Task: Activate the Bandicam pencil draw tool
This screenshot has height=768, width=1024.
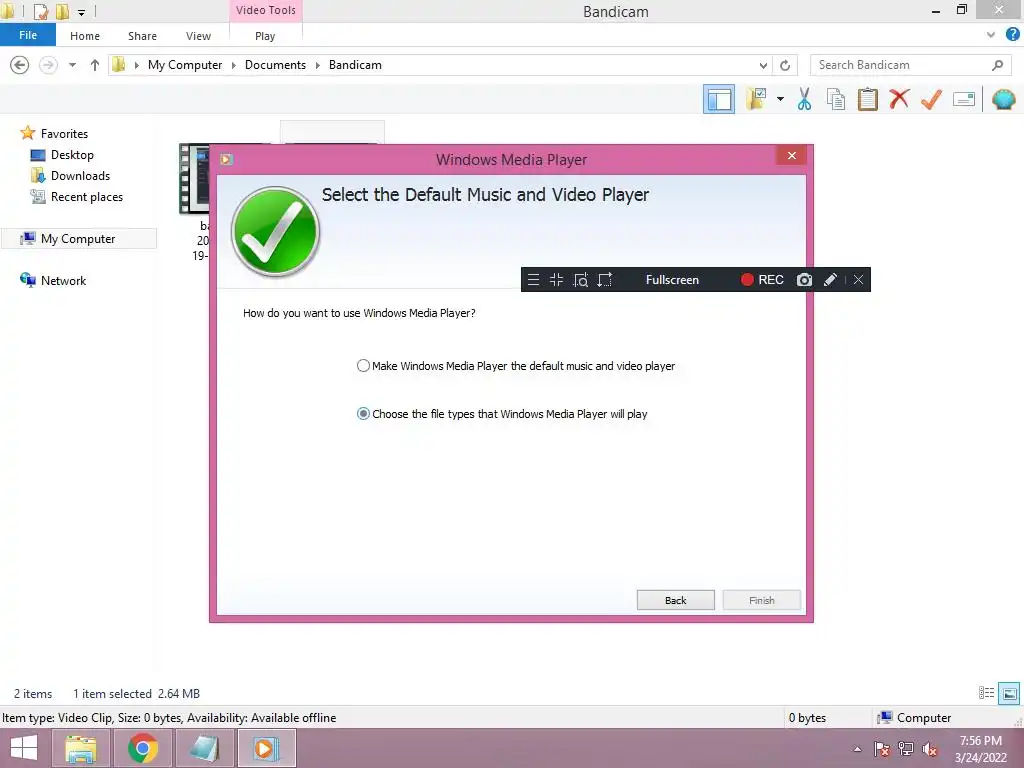Action: [830, 280]
